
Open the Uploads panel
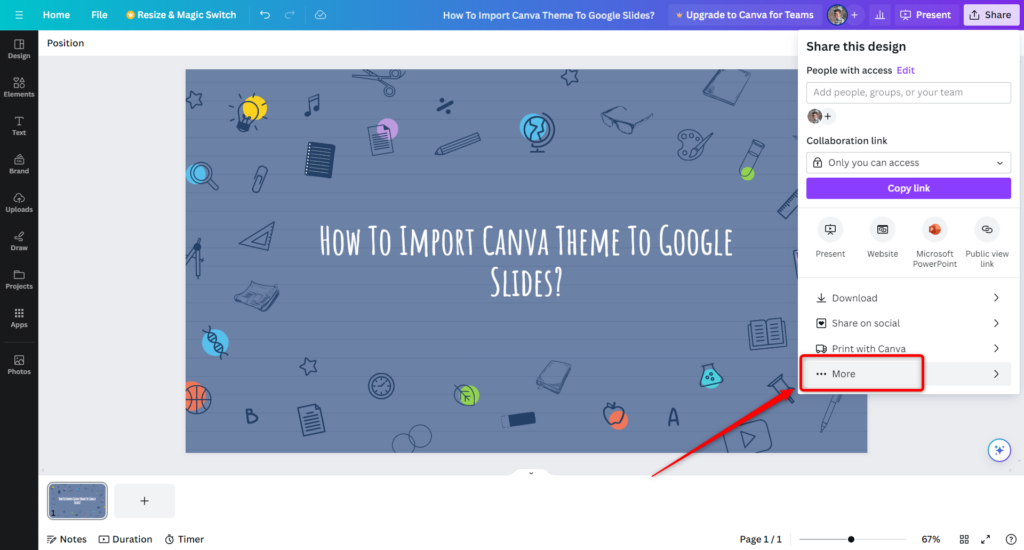(19, 202)
